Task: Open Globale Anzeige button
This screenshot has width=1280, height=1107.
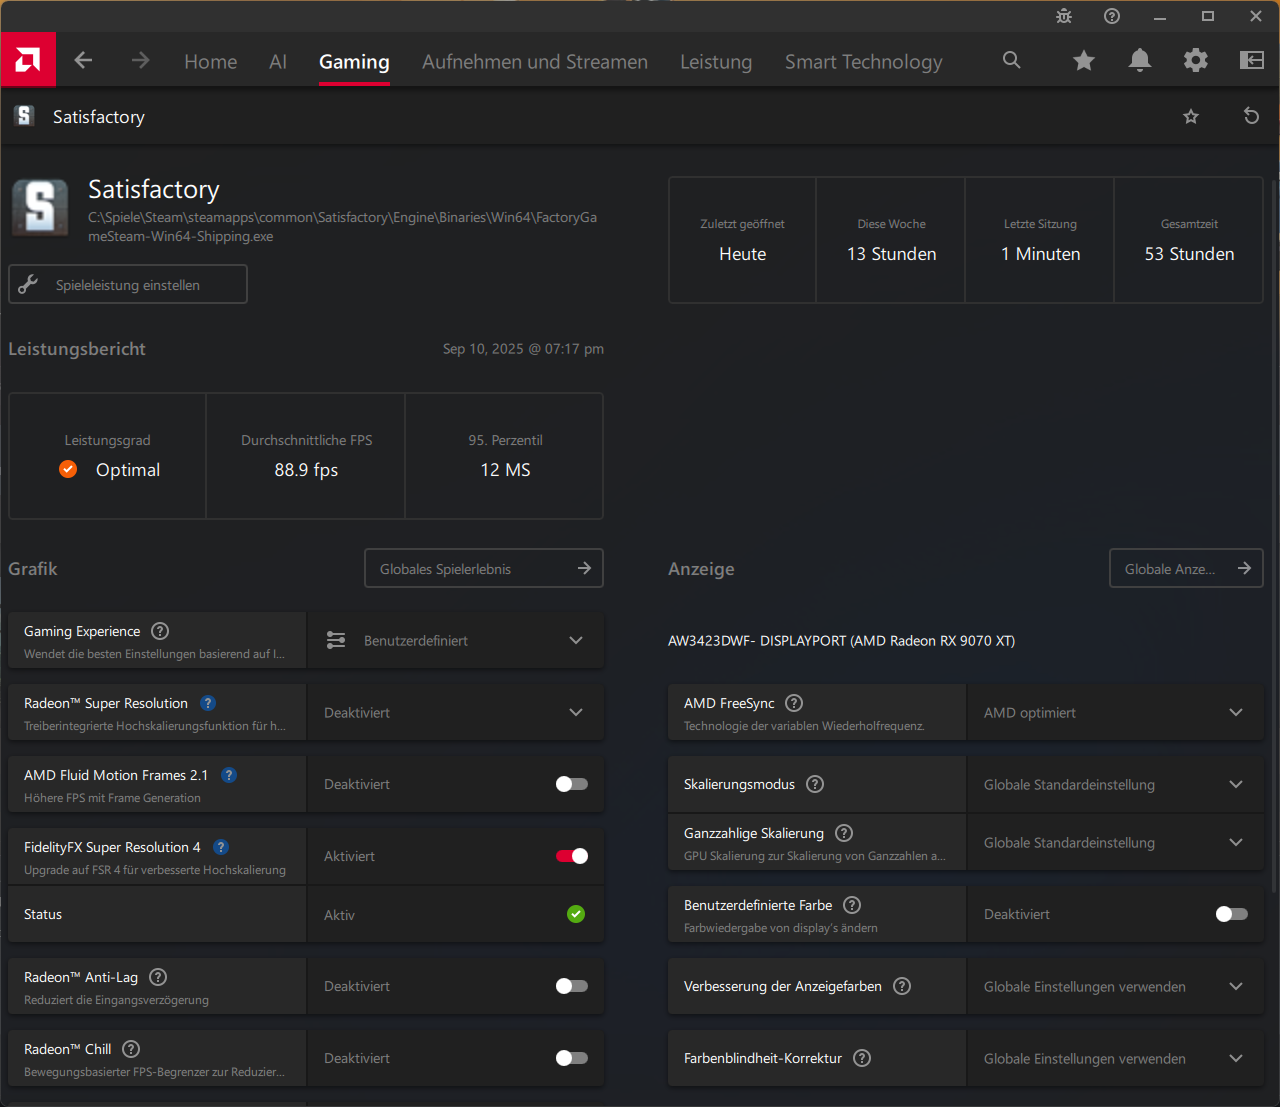Action: [x=1186, y=568]
